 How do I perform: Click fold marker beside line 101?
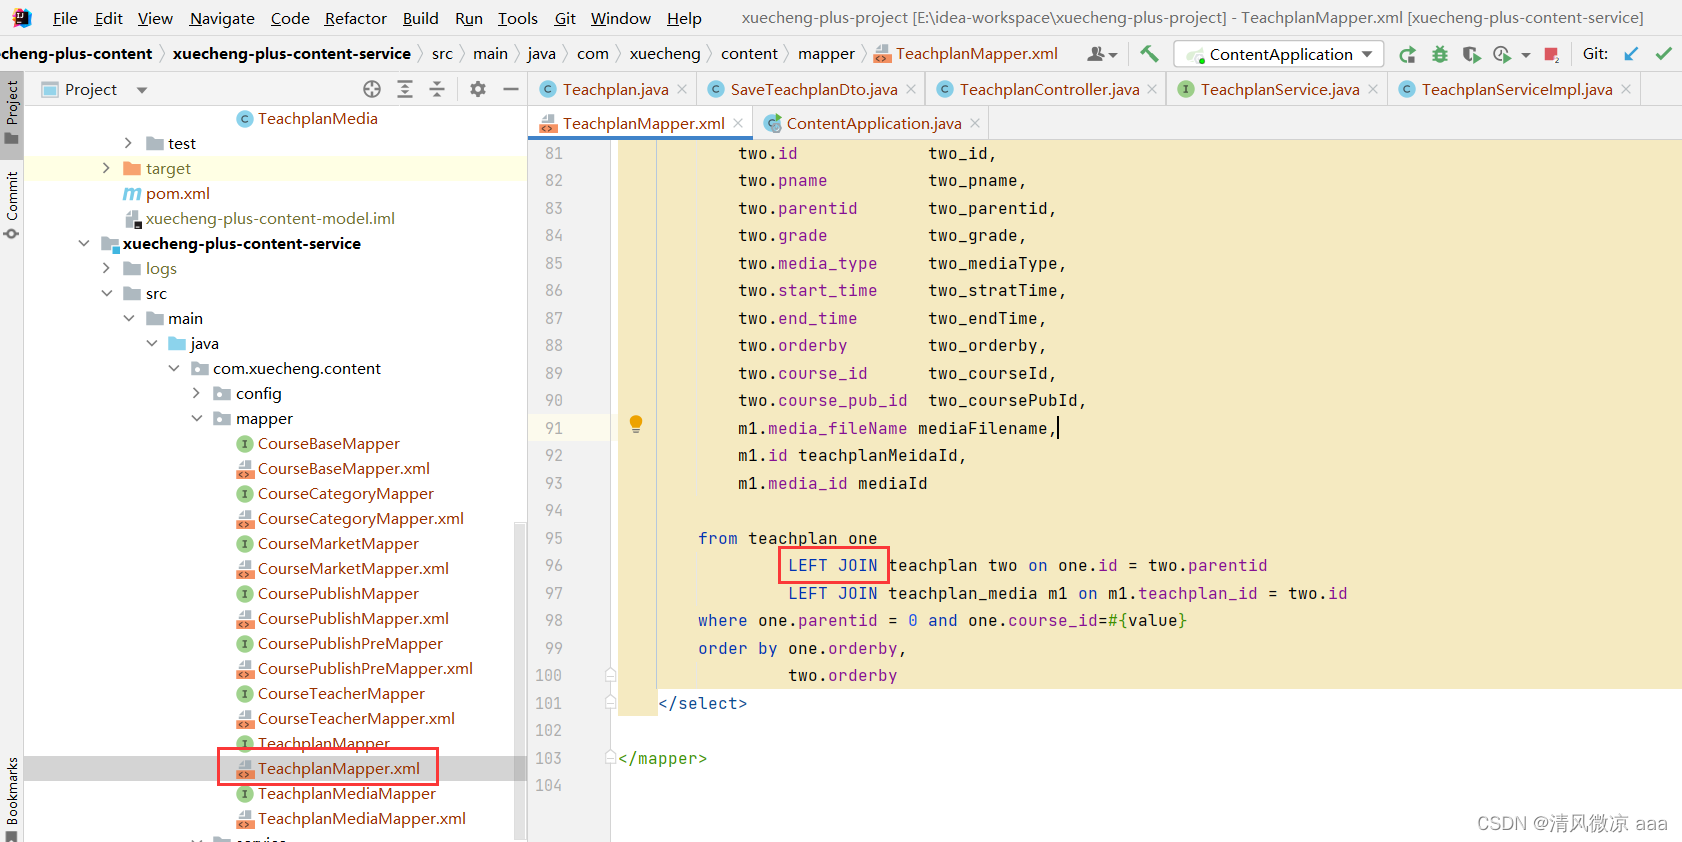tap(610, 703)
